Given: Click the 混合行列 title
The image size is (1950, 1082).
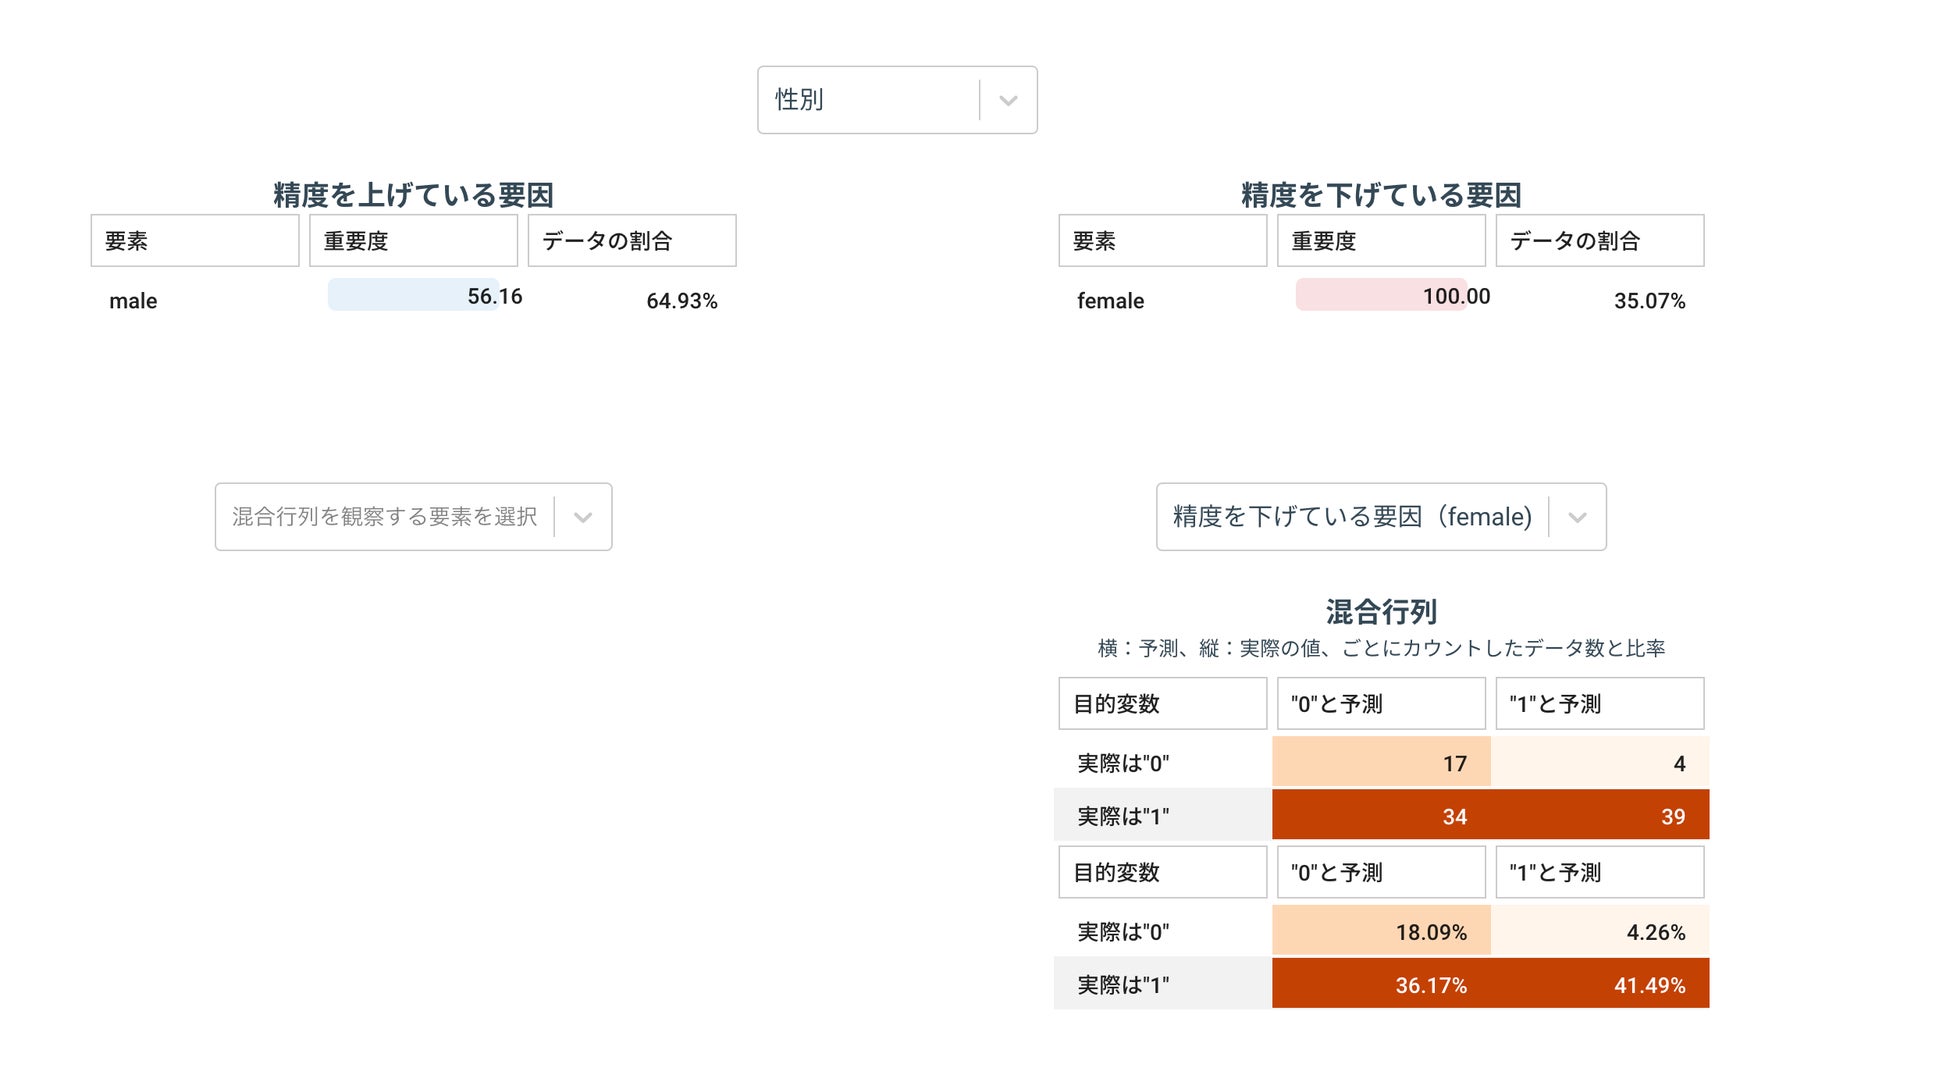Looking at the screenshot, I should point(1380,611).
